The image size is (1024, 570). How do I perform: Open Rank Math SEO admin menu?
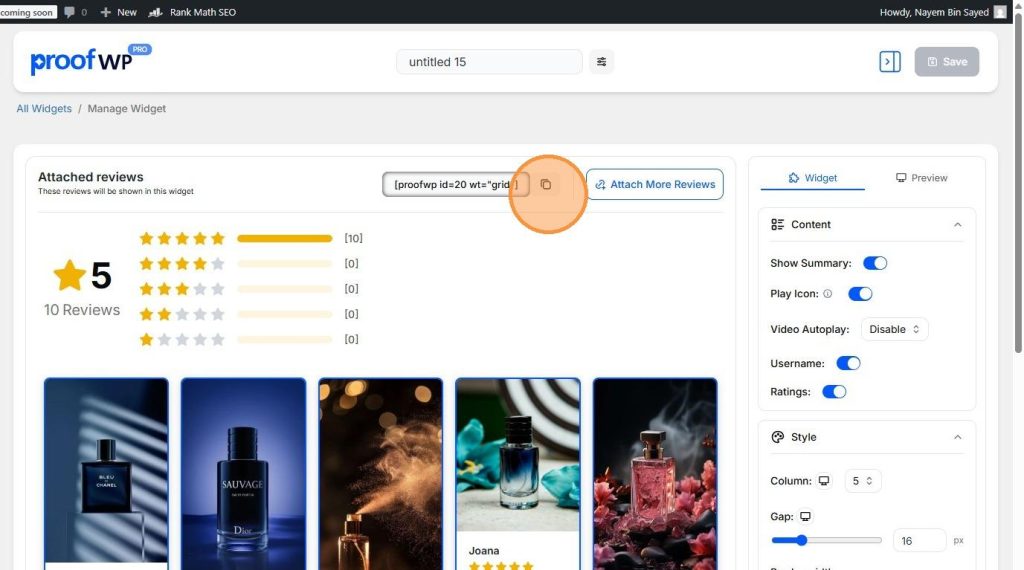(x=193, y=12)
